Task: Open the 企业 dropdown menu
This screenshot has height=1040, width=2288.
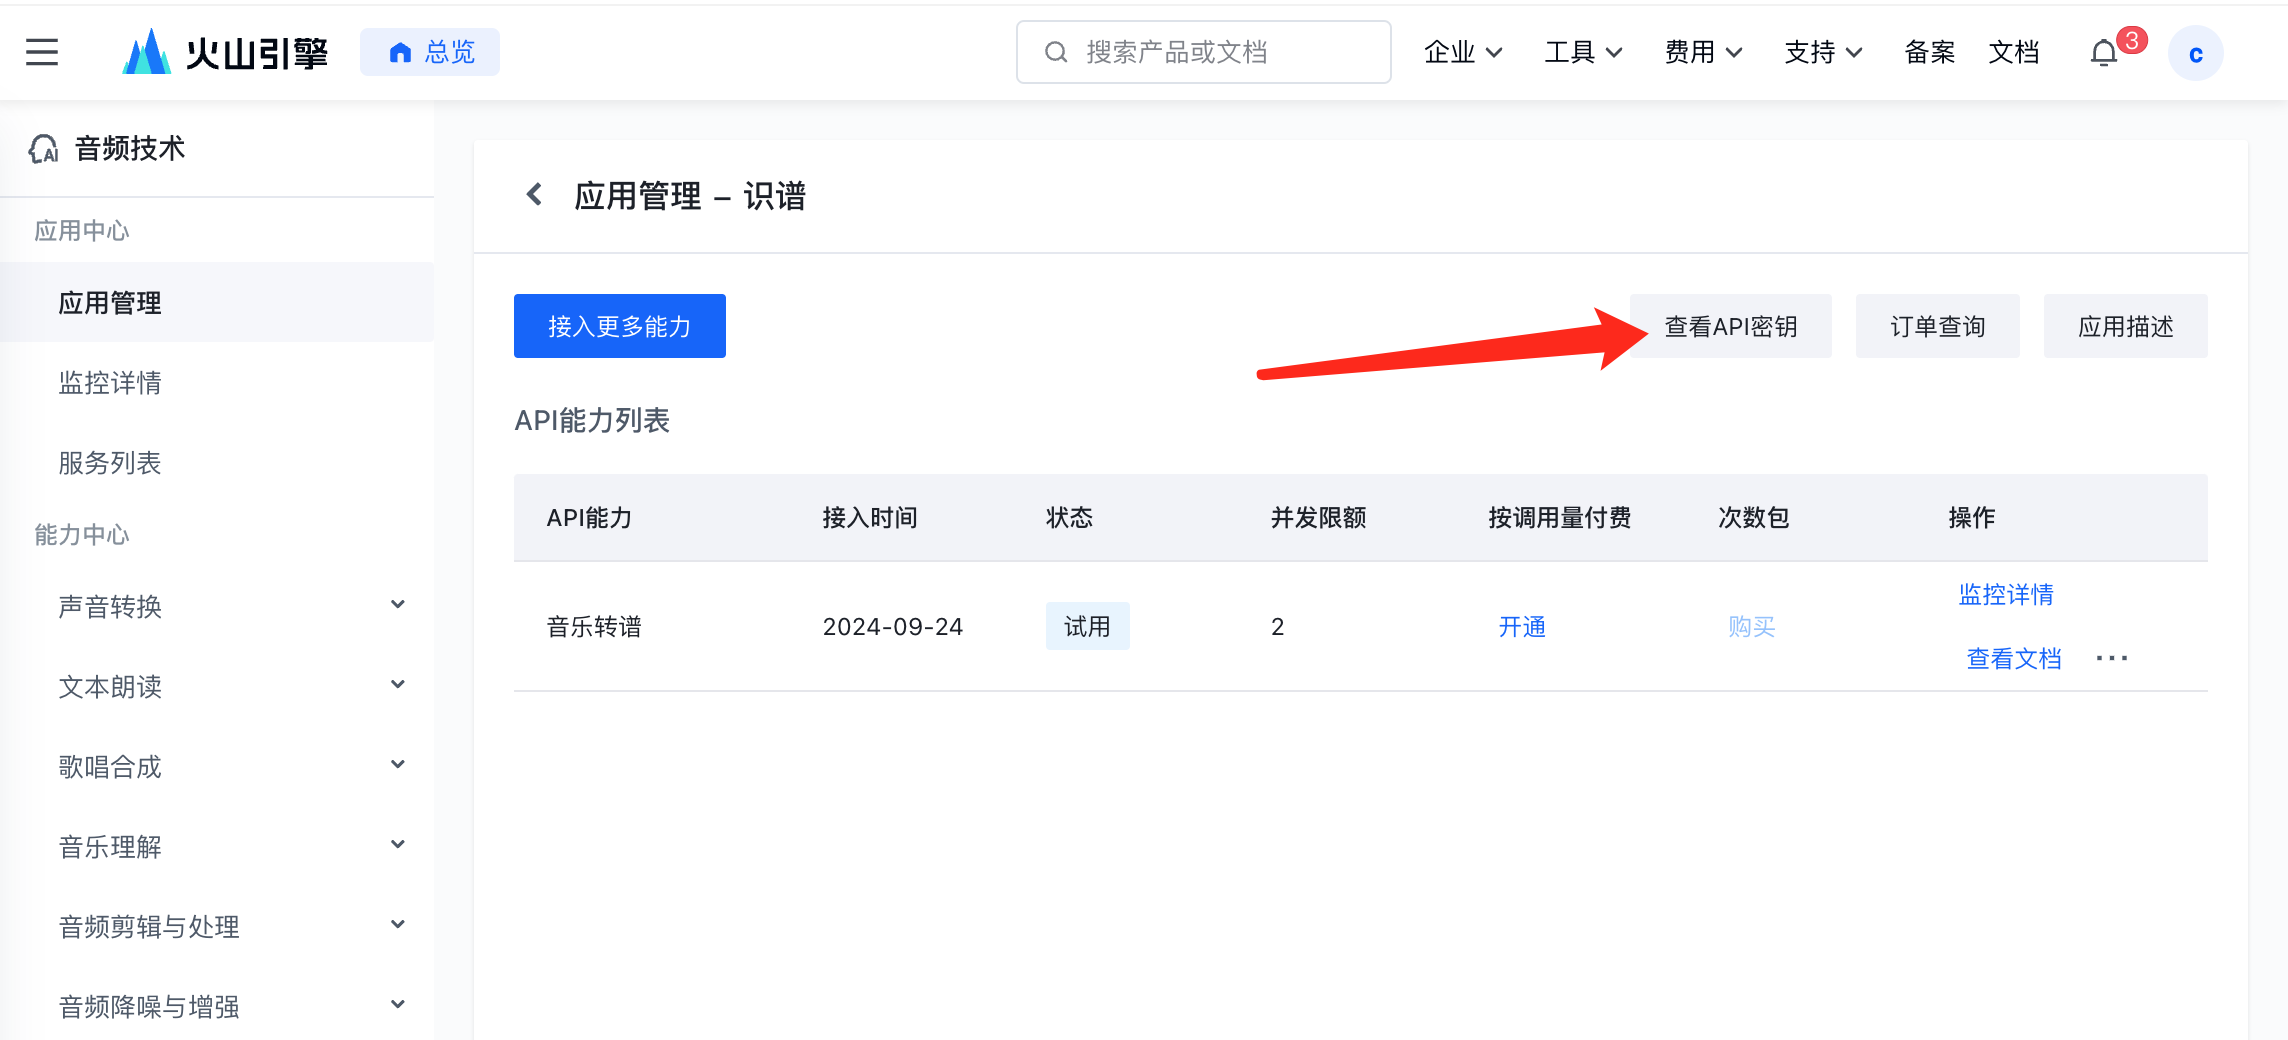Action: pyautogui.click(x=1462, y=52)
